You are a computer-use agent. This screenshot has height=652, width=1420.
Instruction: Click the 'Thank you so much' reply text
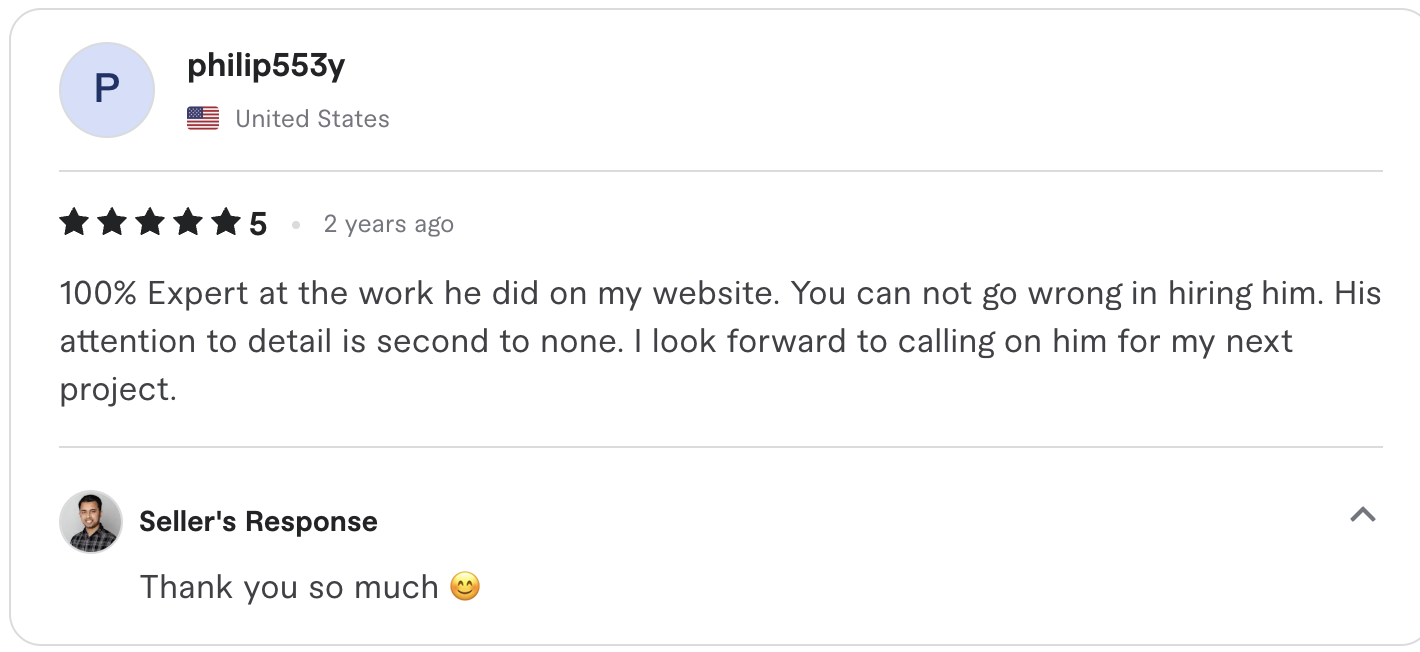(x=290, y=587)
